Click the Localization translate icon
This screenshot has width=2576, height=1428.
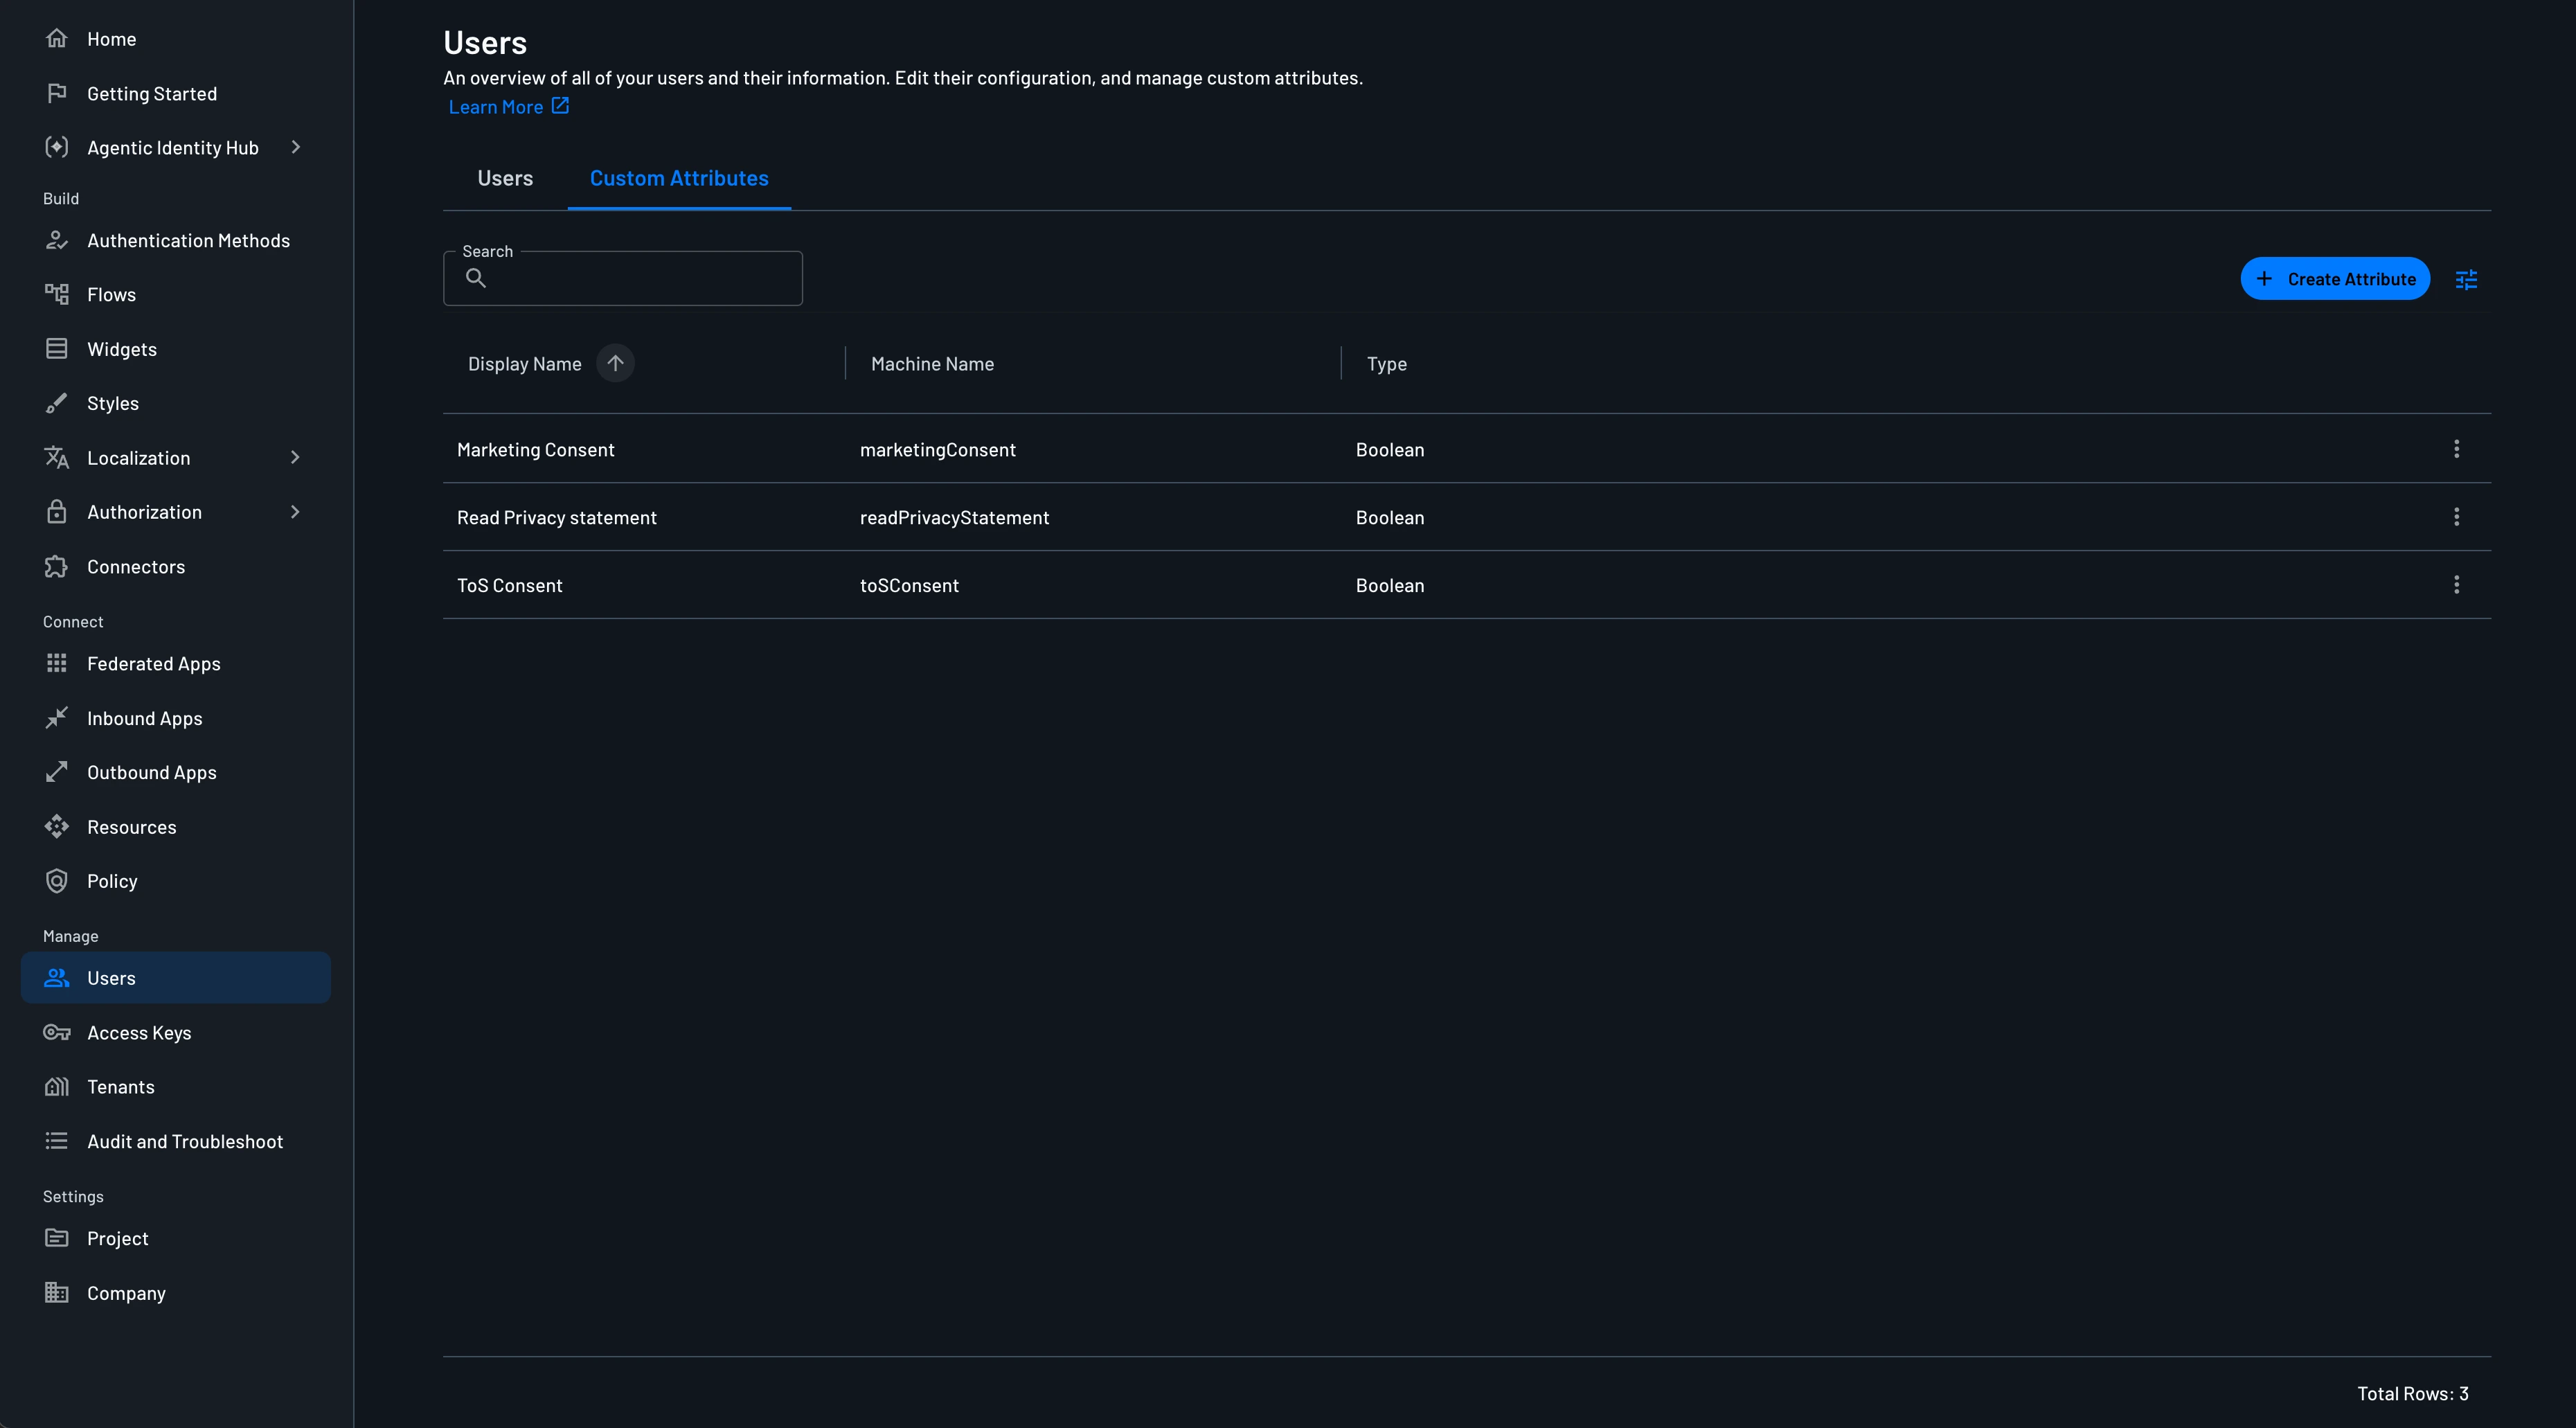[x=57, y=457]
